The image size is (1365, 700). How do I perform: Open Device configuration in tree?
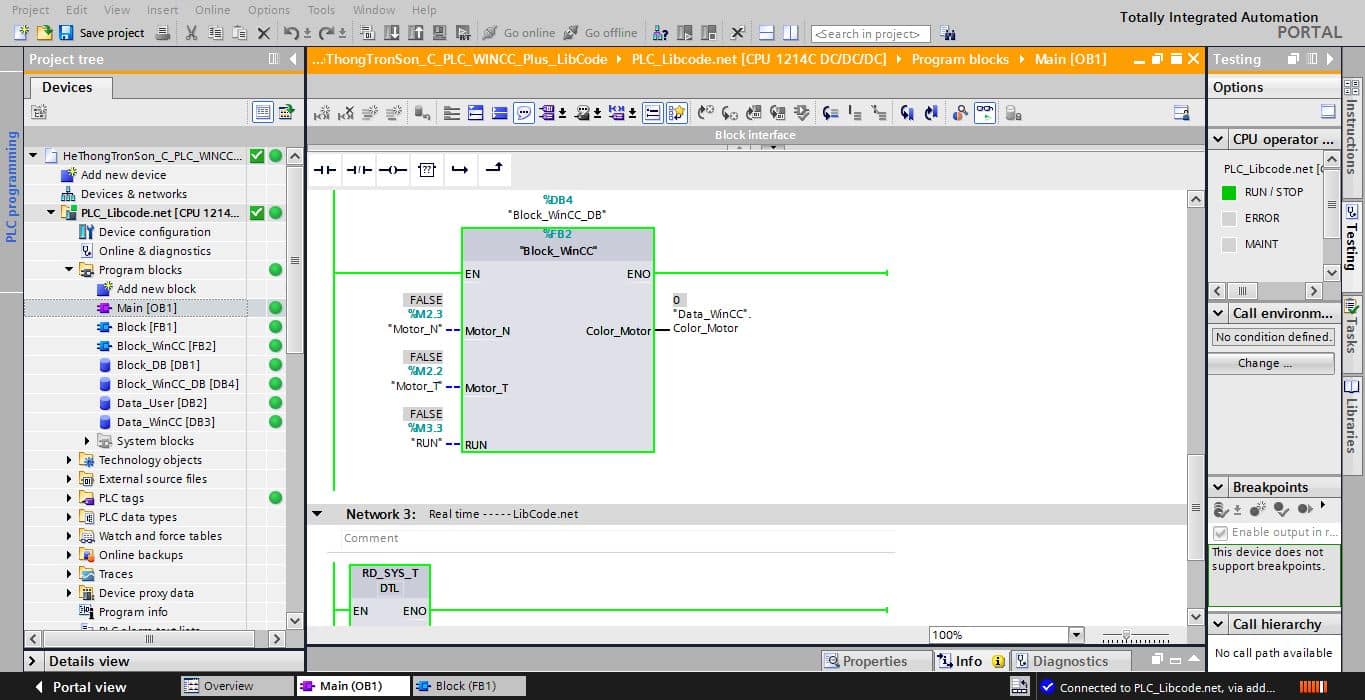(x=154, y=232)
